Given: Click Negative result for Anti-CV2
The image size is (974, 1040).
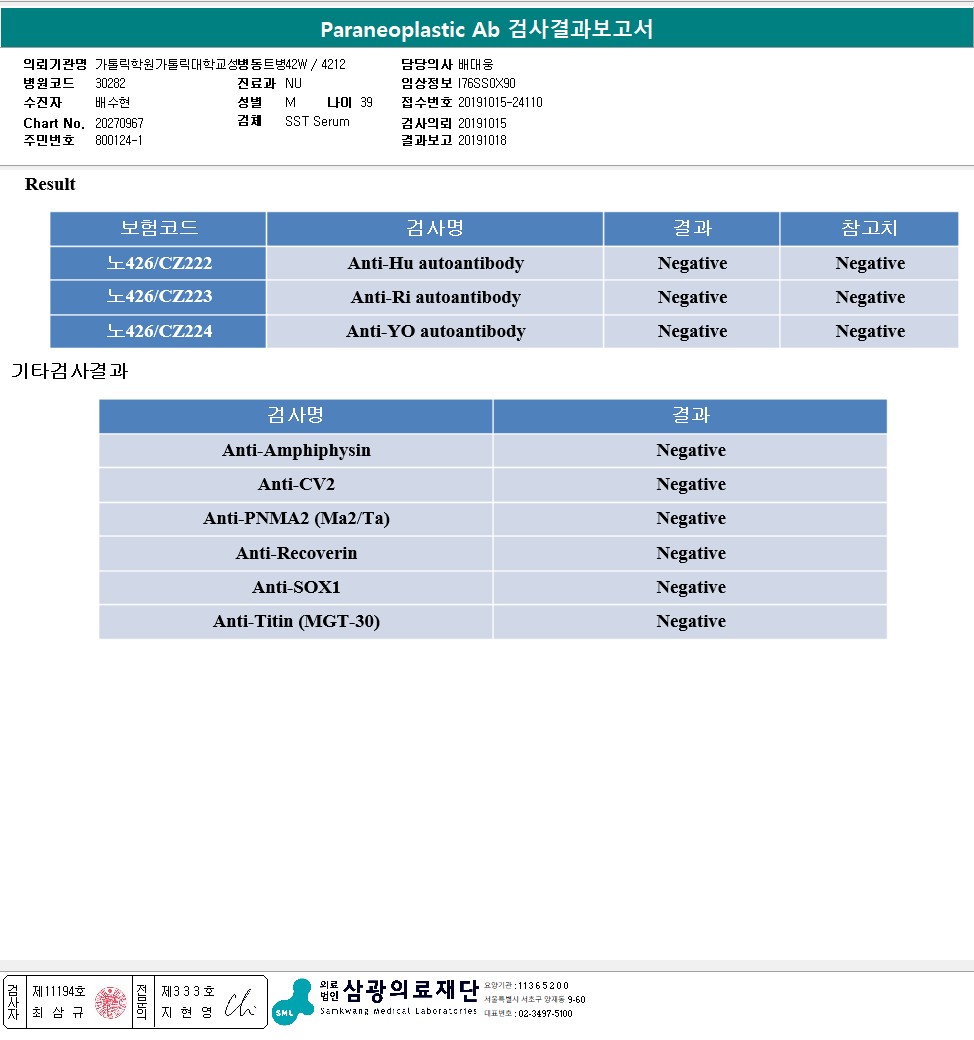Looking at the screenshot, I should 691,484.
